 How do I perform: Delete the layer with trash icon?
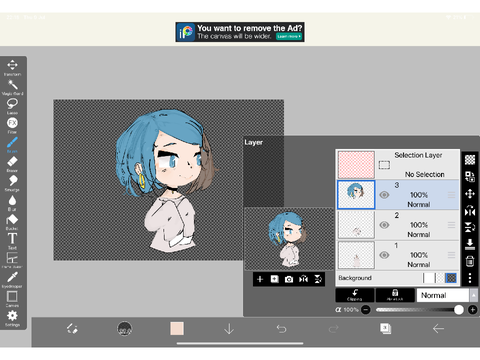click(470, 261)
